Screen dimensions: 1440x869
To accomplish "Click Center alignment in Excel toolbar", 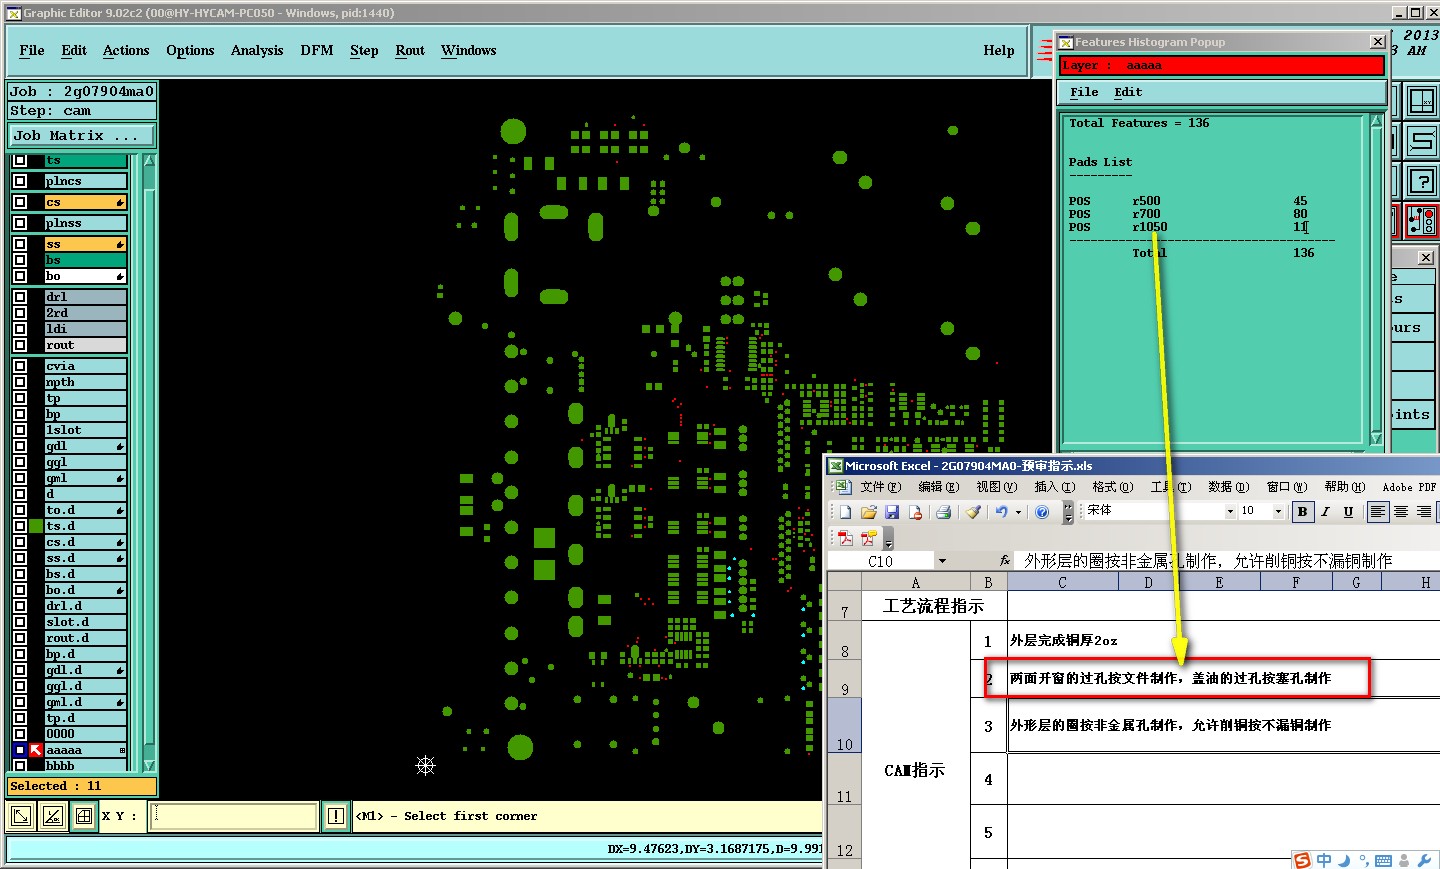I will [1401, 512].
